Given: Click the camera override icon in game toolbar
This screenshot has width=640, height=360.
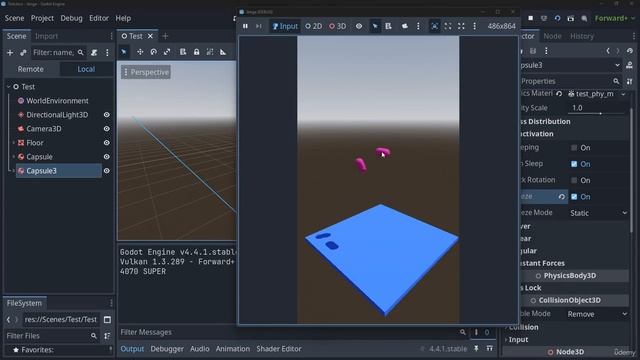Looking at the screenshot, I should pos(404,26).
